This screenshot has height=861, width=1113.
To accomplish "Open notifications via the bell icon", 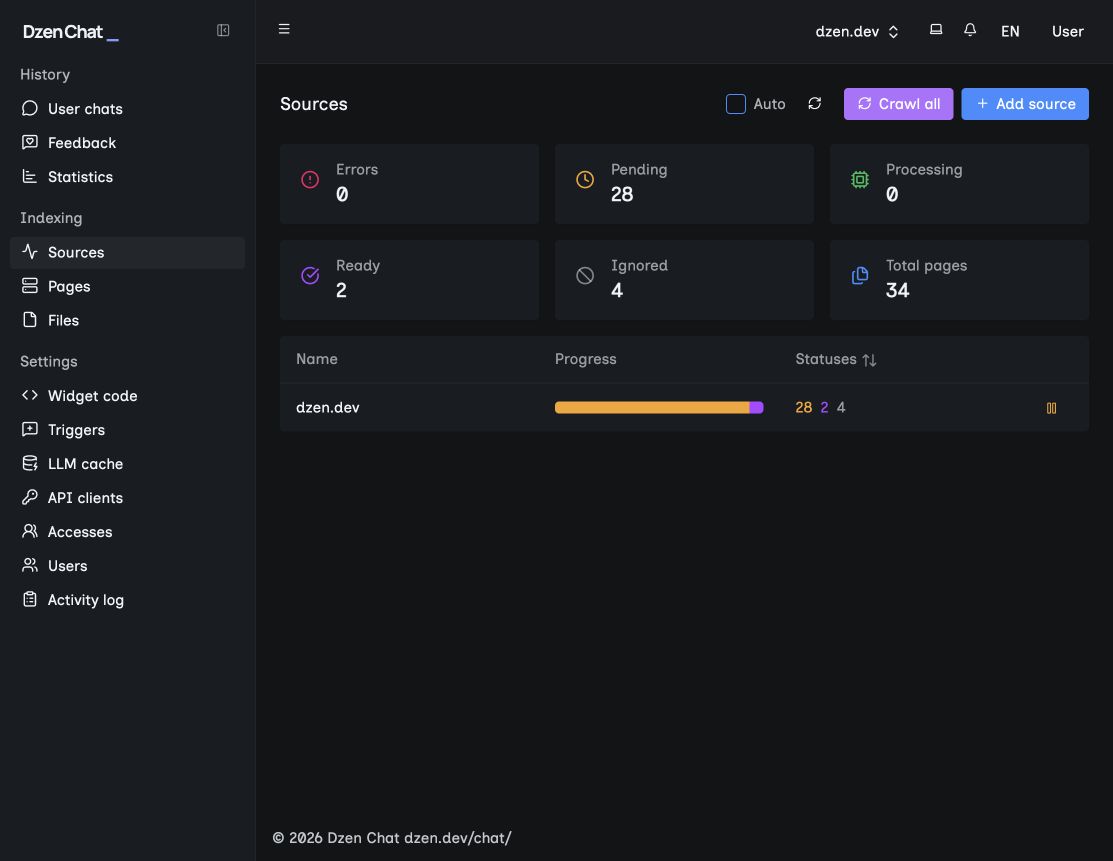I will (x=970, y=30).
